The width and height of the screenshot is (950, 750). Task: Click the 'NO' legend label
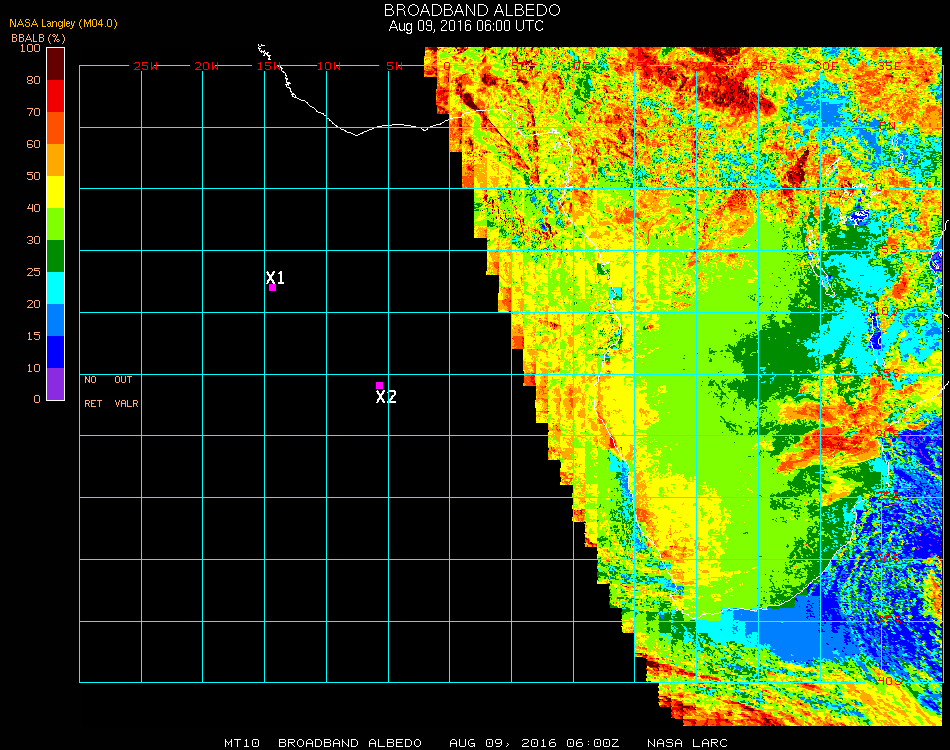click(x=90, y=380)
